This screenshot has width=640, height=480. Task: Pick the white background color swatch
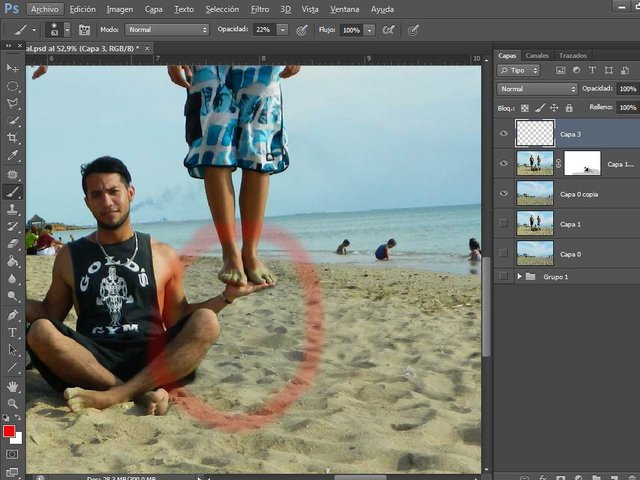[17, 440]
